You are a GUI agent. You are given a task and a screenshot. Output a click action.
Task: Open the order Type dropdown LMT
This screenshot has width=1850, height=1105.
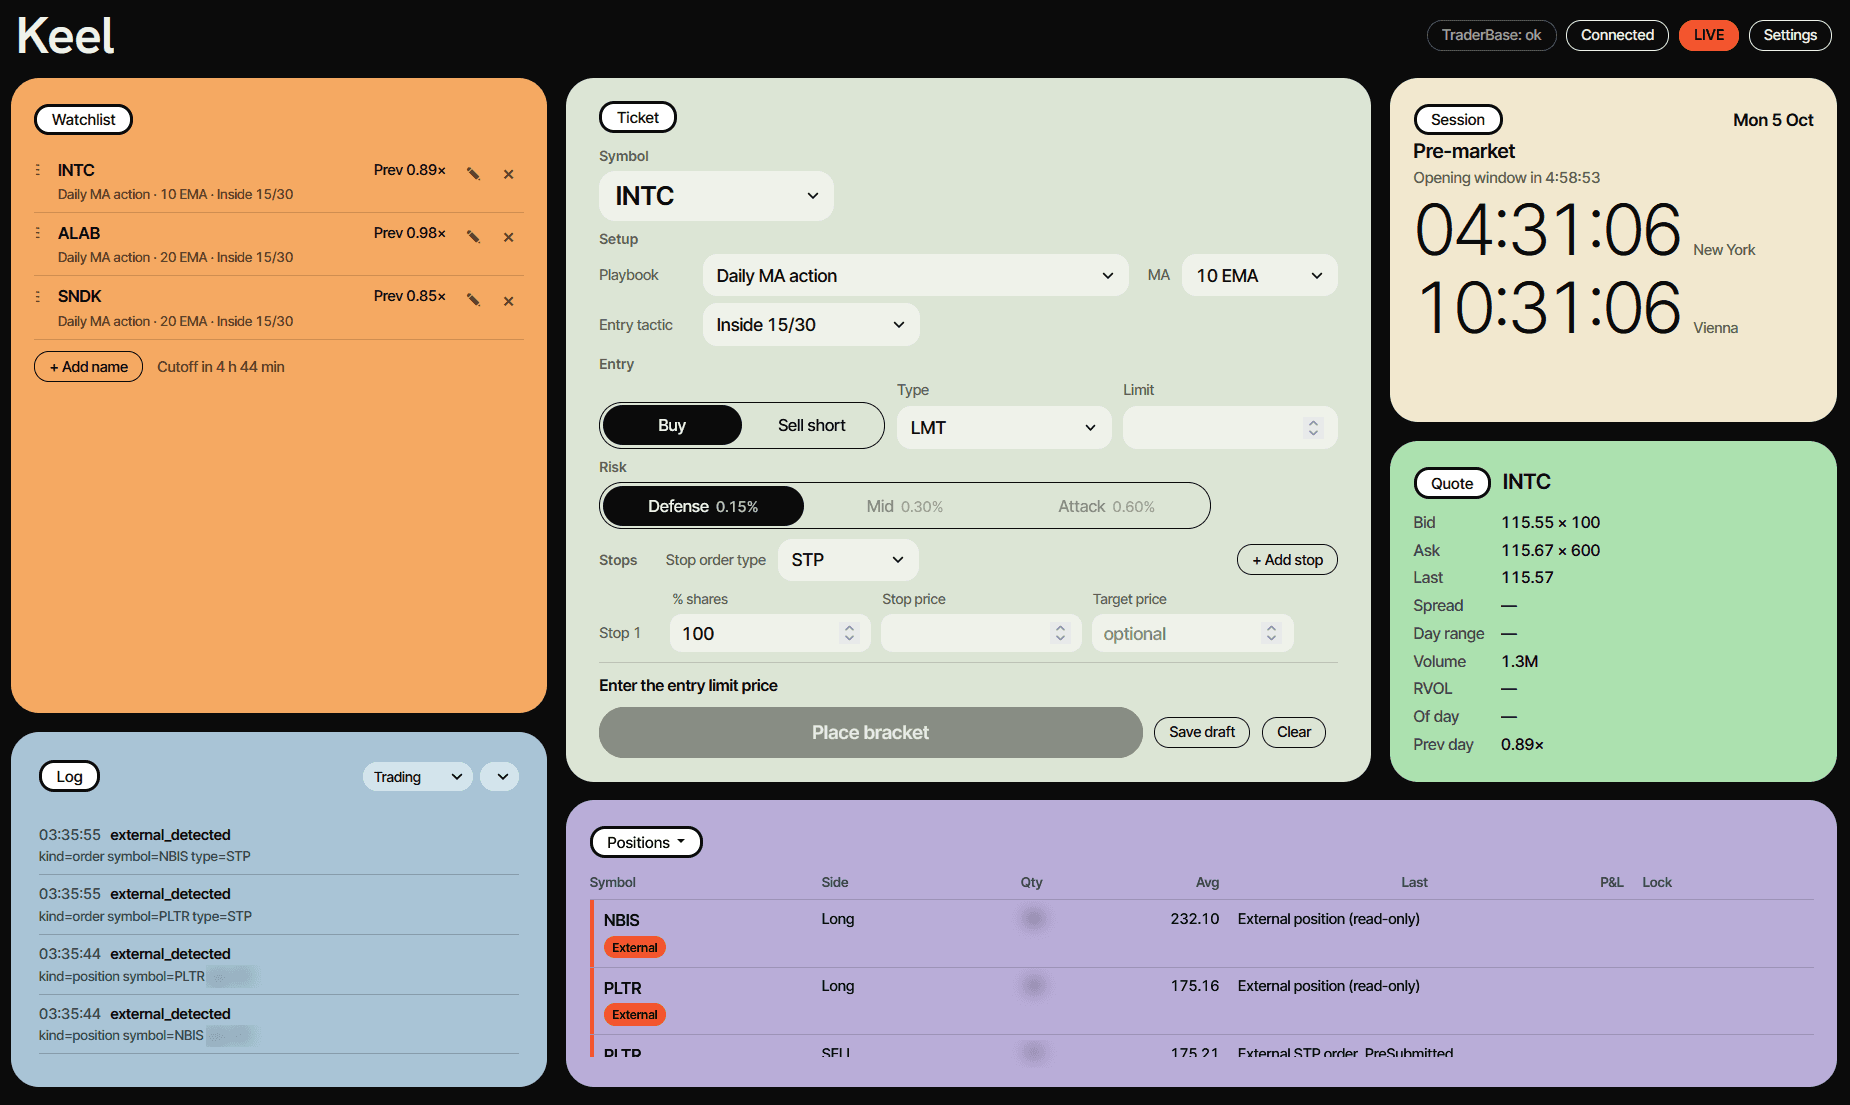[x=1004, y=428]
